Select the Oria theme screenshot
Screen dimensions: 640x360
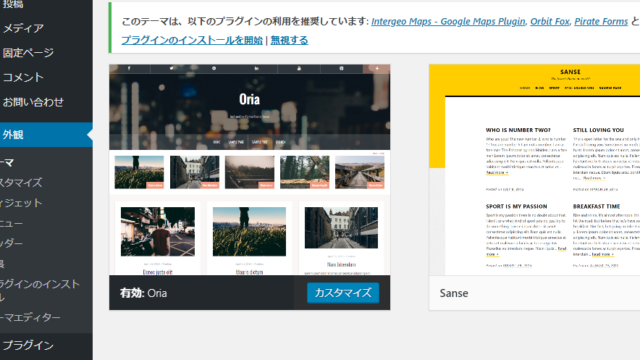click(x=249, y=170)
